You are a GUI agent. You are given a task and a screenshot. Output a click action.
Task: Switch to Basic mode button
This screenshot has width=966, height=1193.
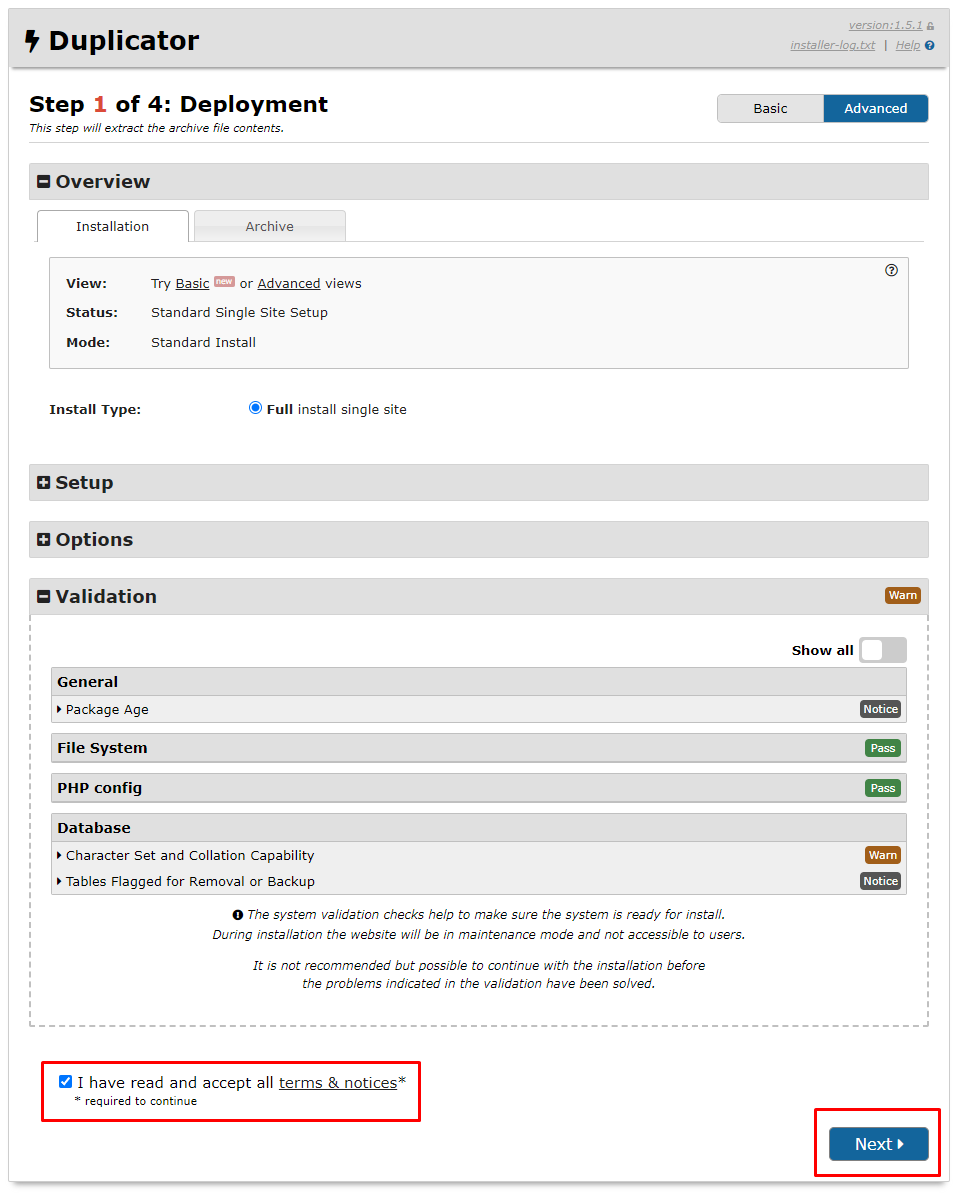tap(771, 109)
